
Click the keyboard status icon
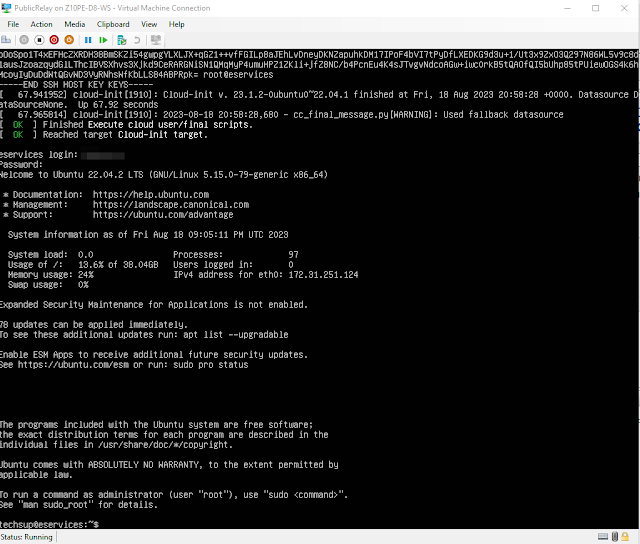tap(602, 537)
